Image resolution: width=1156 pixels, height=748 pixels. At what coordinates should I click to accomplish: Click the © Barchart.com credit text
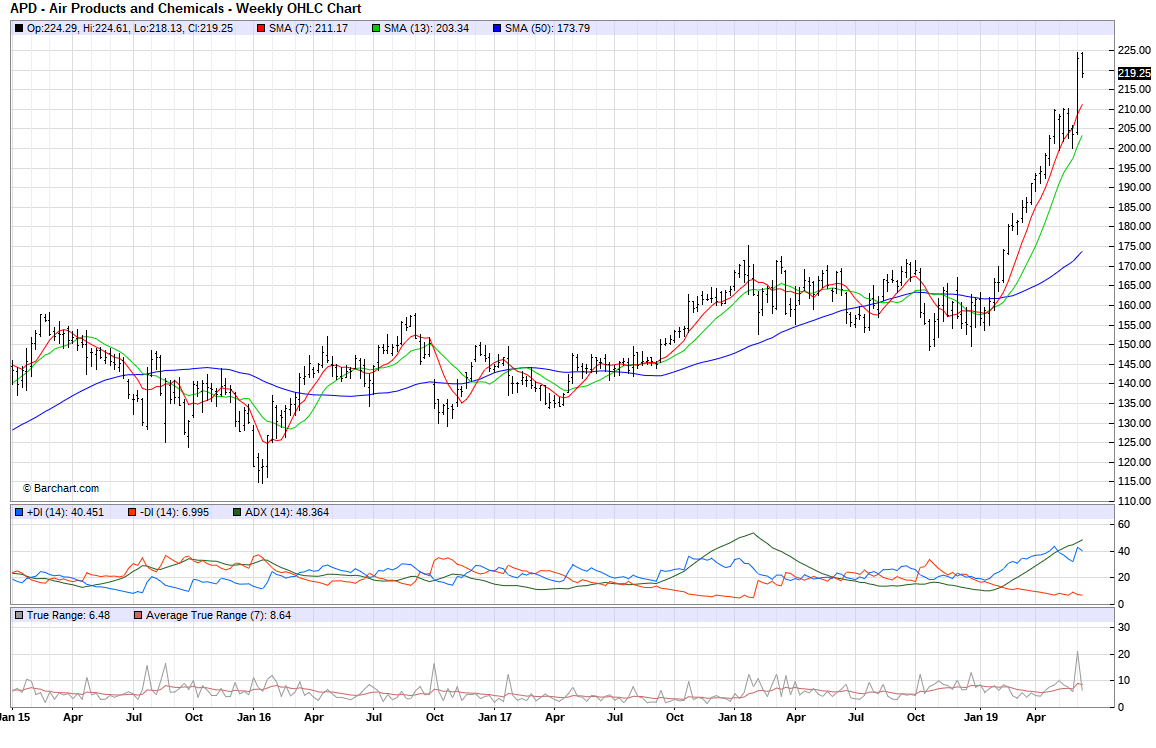click(x=60, y=489)
